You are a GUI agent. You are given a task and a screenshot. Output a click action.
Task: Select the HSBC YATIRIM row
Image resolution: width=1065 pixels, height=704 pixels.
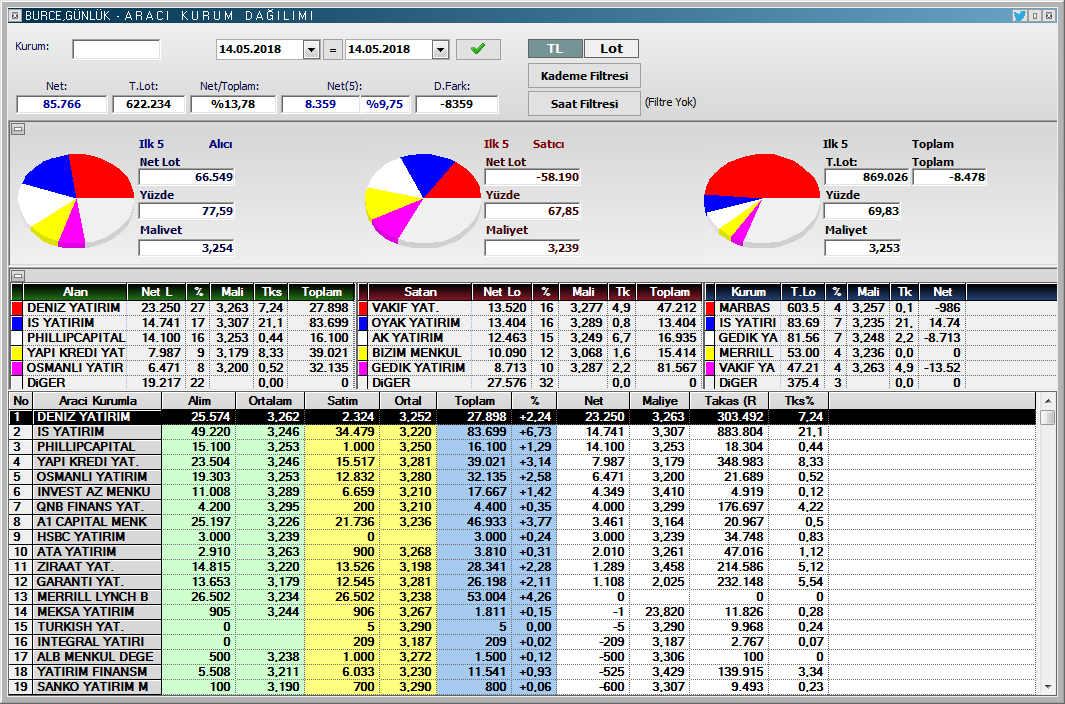(523, 536)
